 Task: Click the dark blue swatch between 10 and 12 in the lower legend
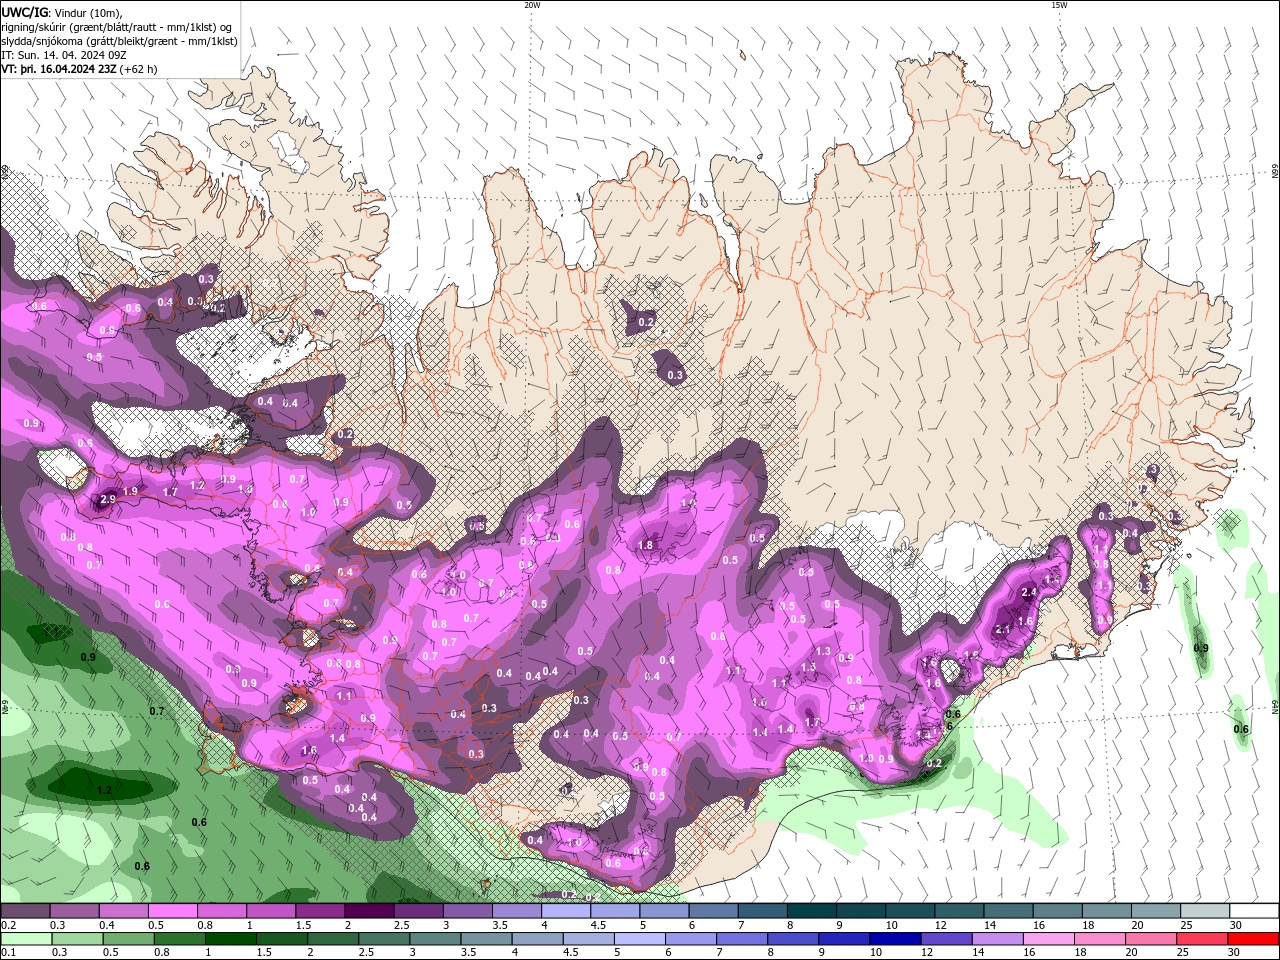[x=893, y=939]
